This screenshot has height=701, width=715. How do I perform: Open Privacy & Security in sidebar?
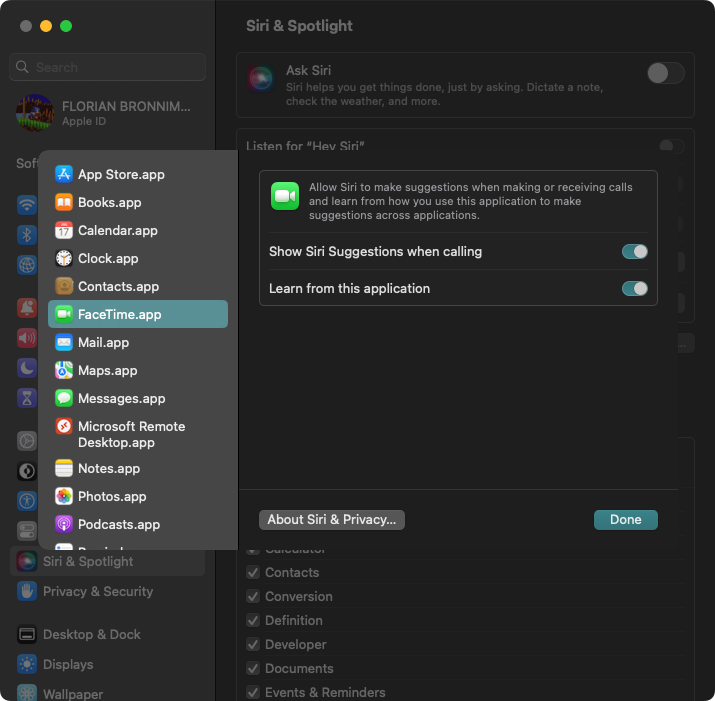click(98, 591)
